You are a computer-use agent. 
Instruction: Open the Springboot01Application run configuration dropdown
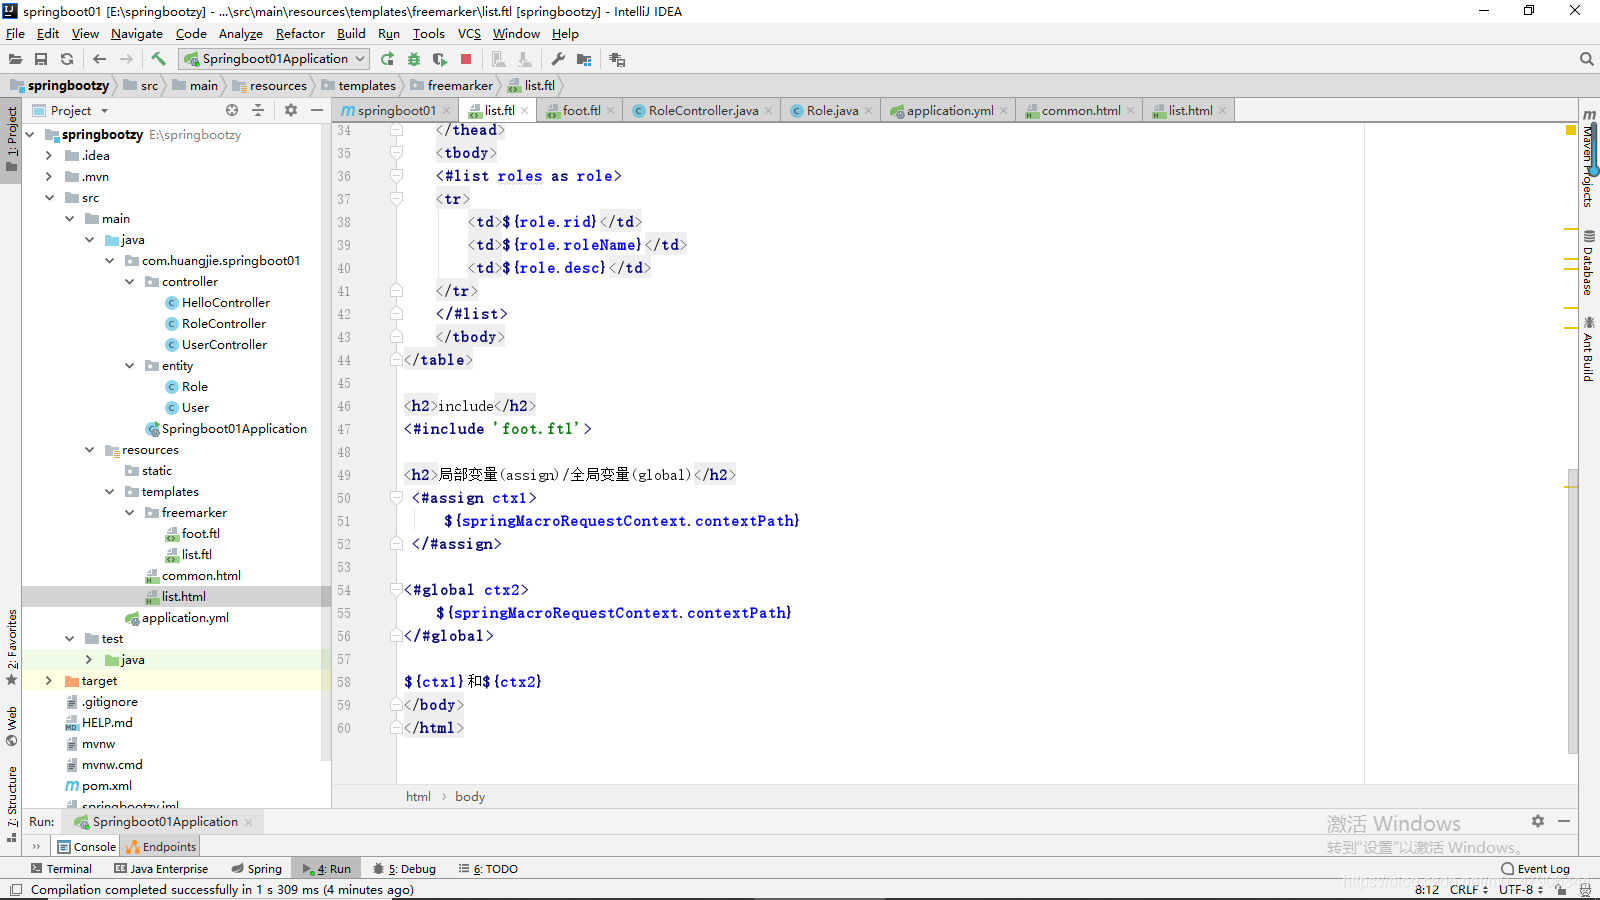point(274,59)
